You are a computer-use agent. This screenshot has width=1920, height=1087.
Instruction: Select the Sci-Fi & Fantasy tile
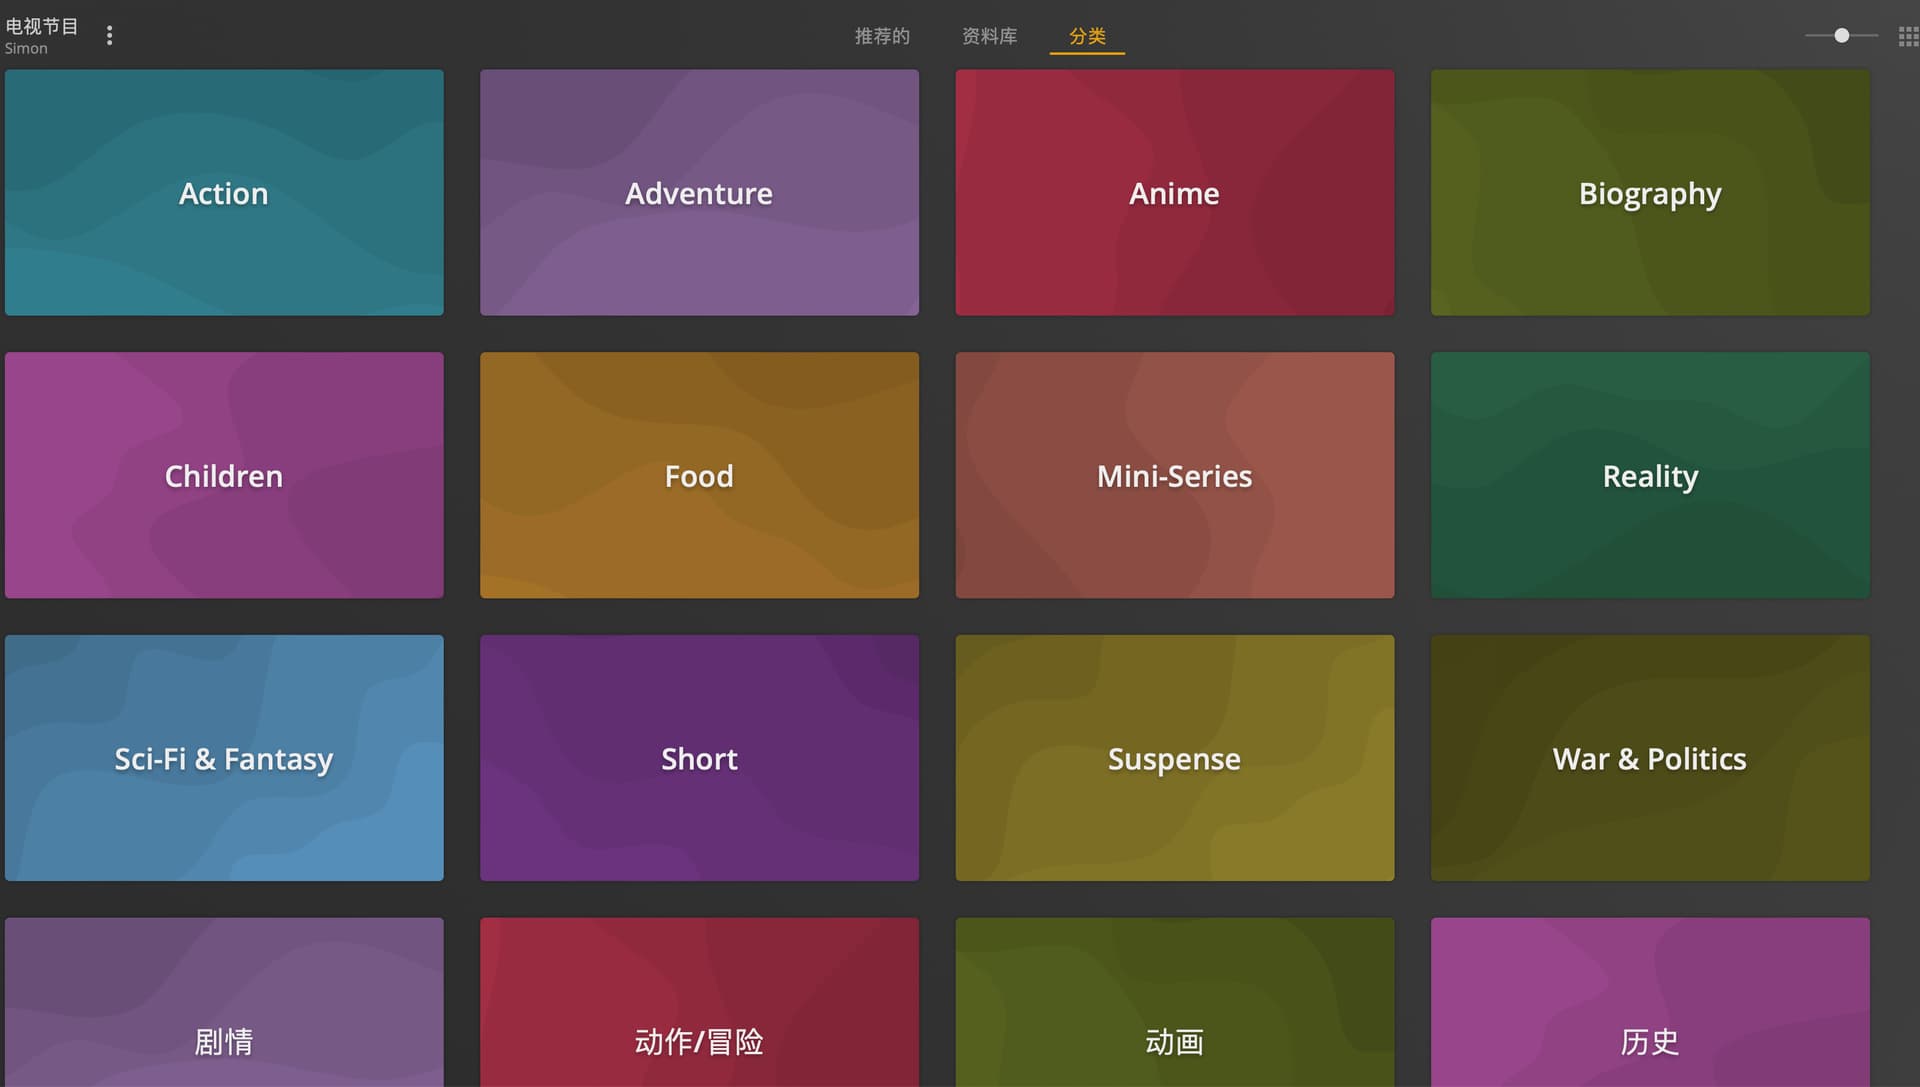[224, 759]
